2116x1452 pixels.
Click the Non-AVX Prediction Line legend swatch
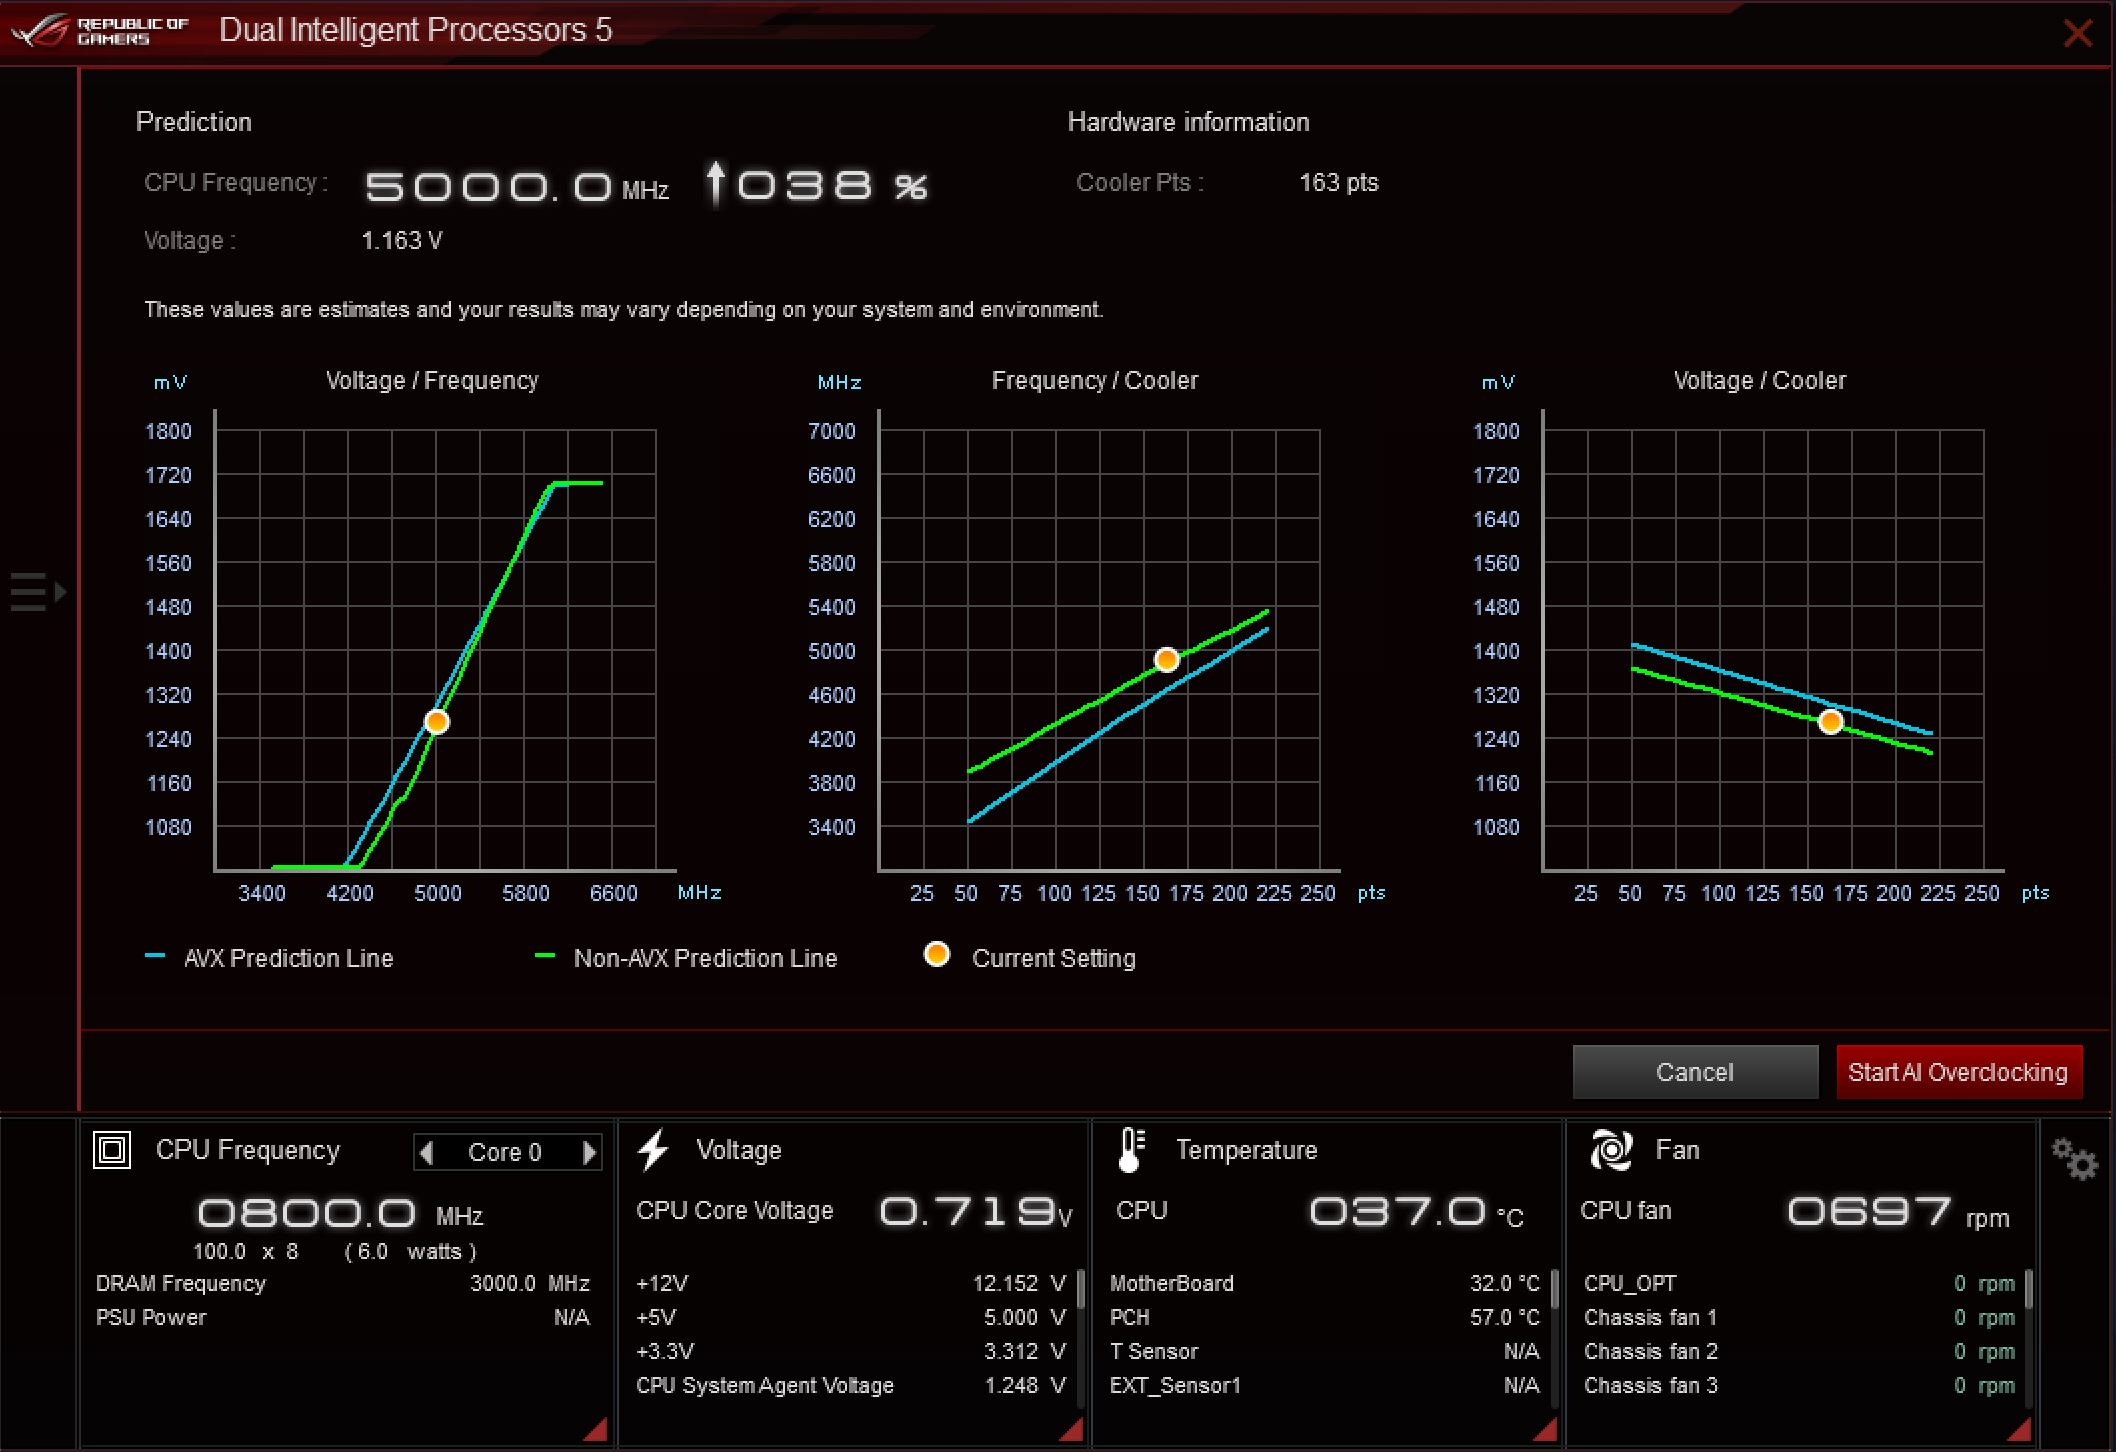coord(545,956)
